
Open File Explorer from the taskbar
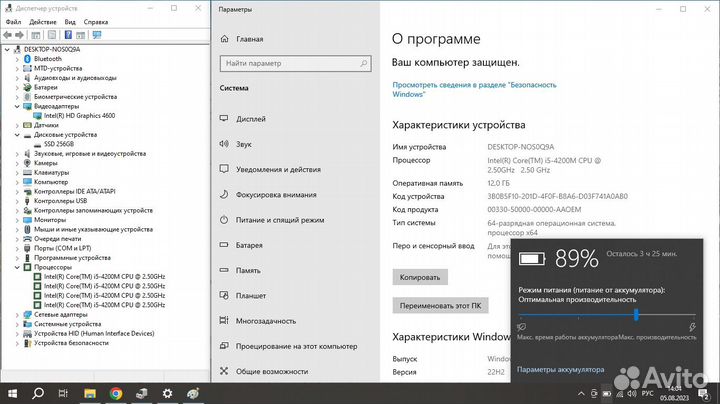point(90,393)
